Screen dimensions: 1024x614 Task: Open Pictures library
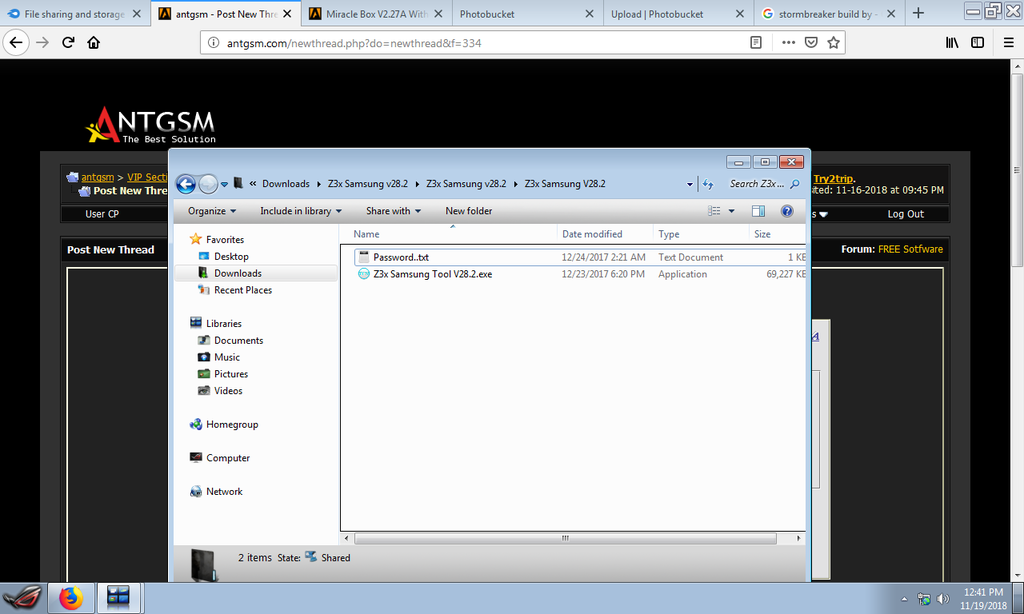click(x=231, y=374)
